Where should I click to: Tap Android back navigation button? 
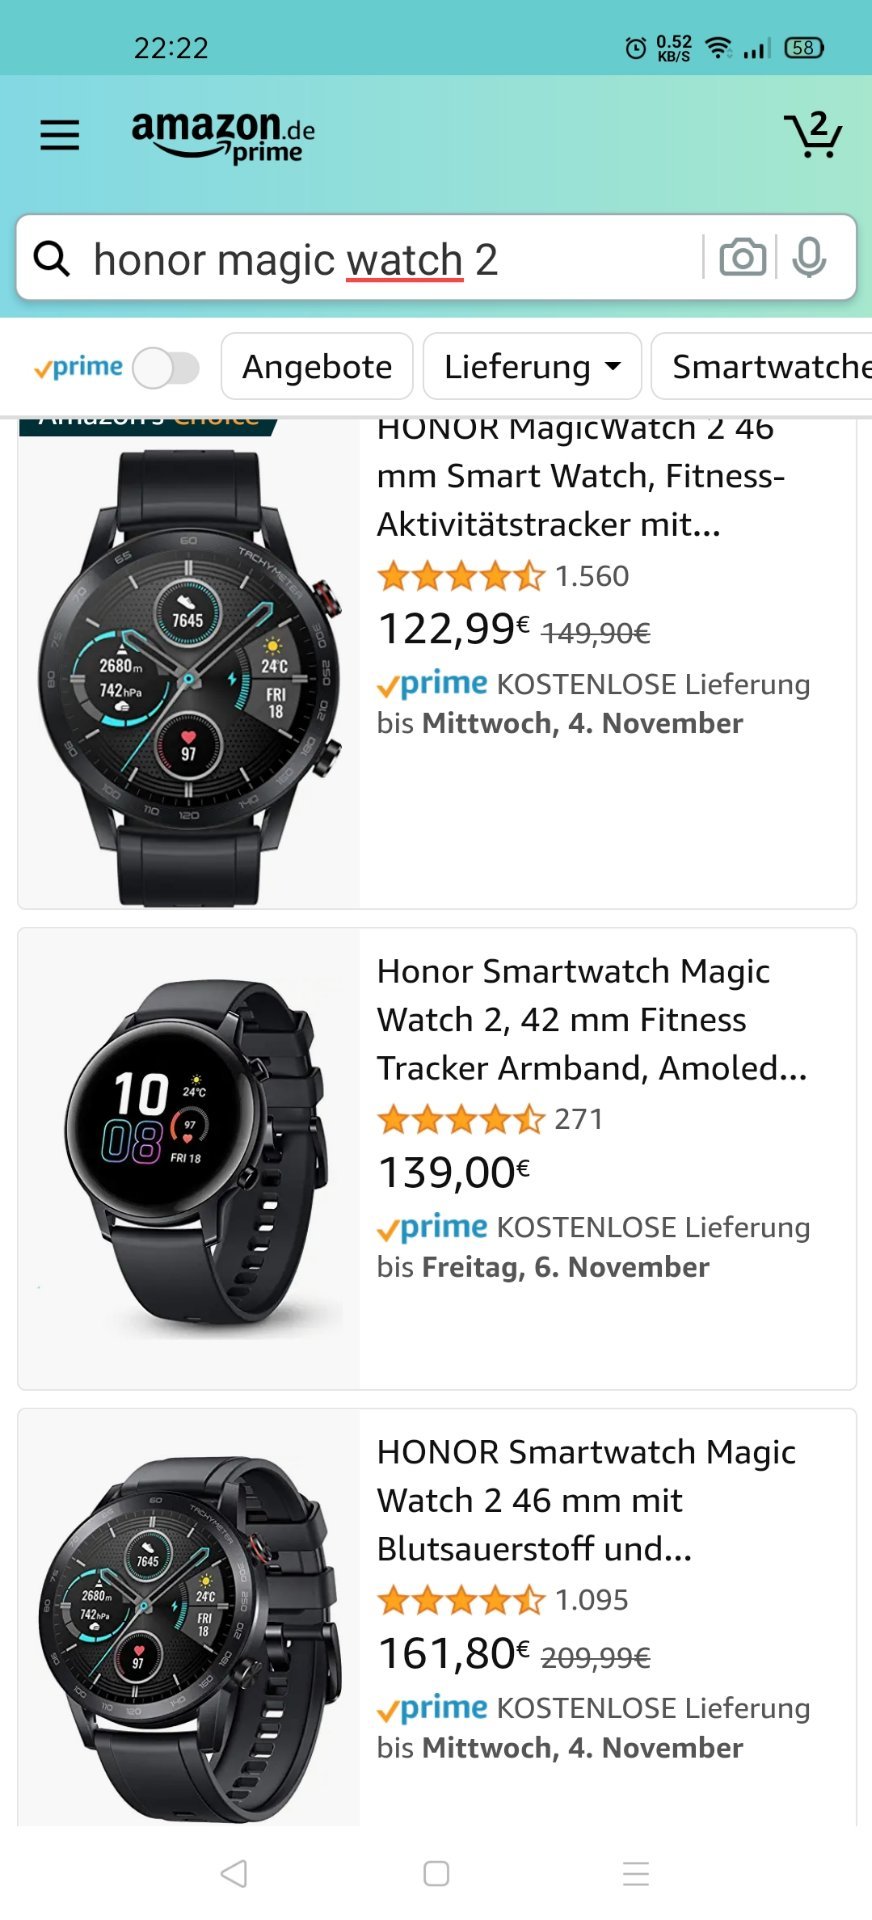[234, 1873]
